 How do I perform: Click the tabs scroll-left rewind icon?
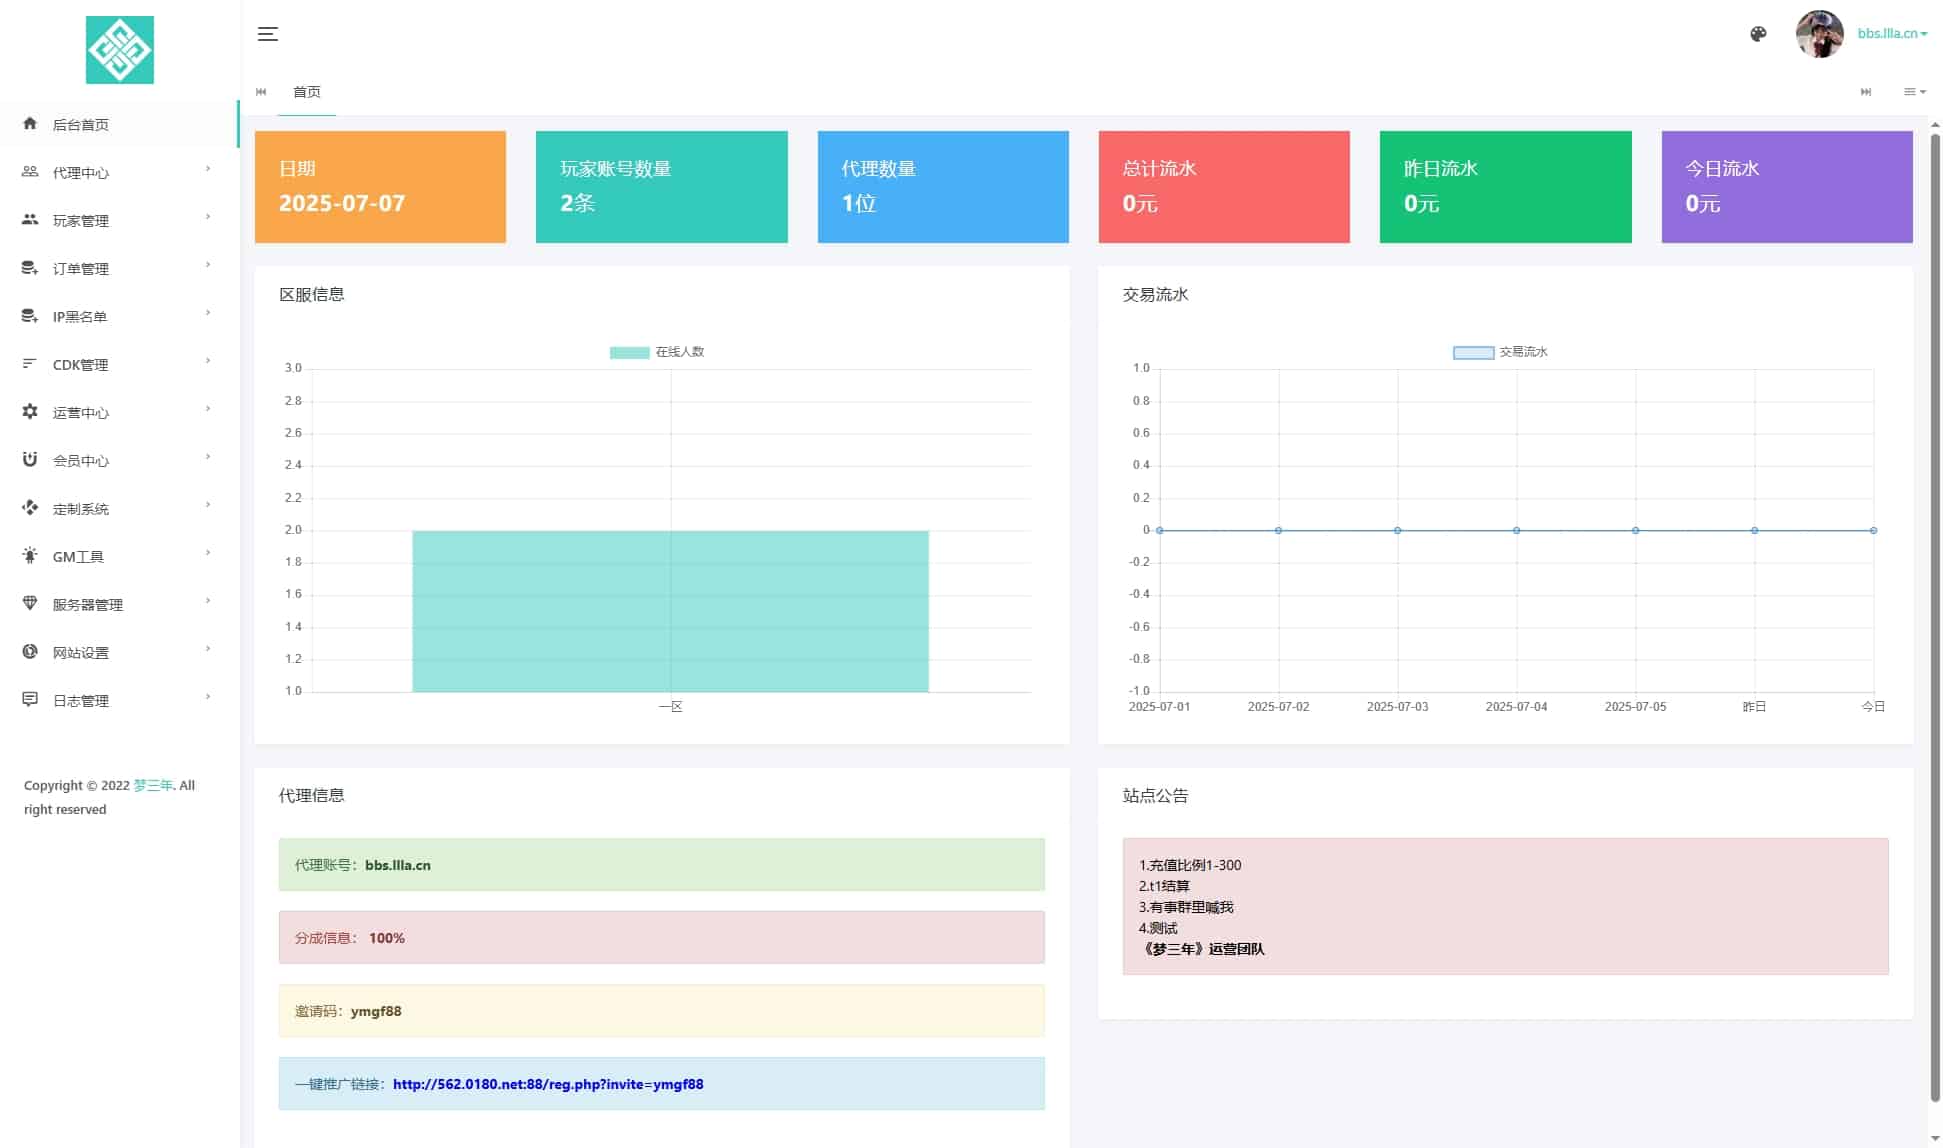click(x=261, y=92)
